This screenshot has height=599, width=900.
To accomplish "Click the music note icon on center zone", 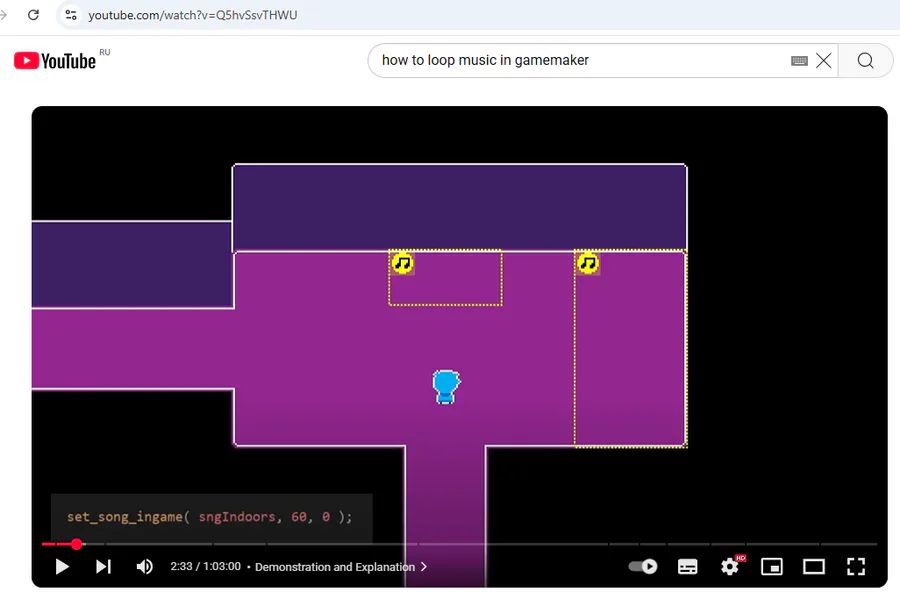I will 402,263.
